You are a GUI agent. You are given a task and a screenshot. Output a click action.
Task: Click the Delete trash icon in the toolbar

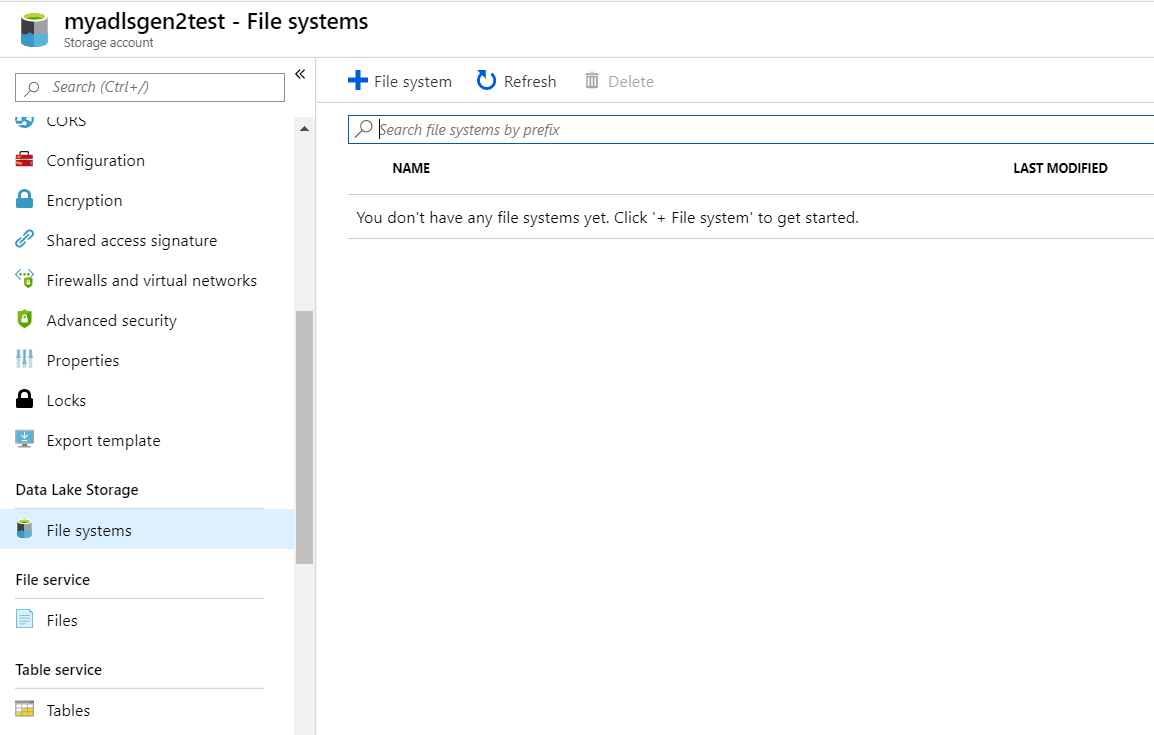(592, 81)
